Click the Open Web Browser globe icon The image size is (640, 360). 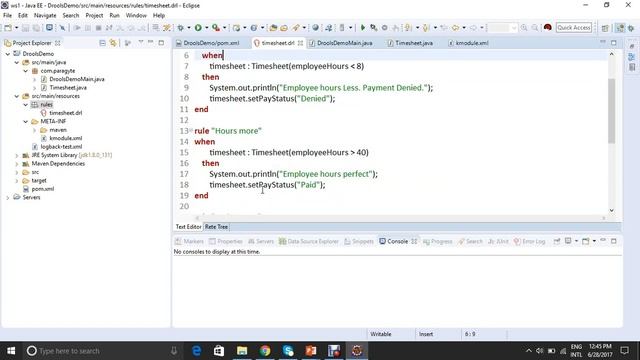tap(316, 28)
